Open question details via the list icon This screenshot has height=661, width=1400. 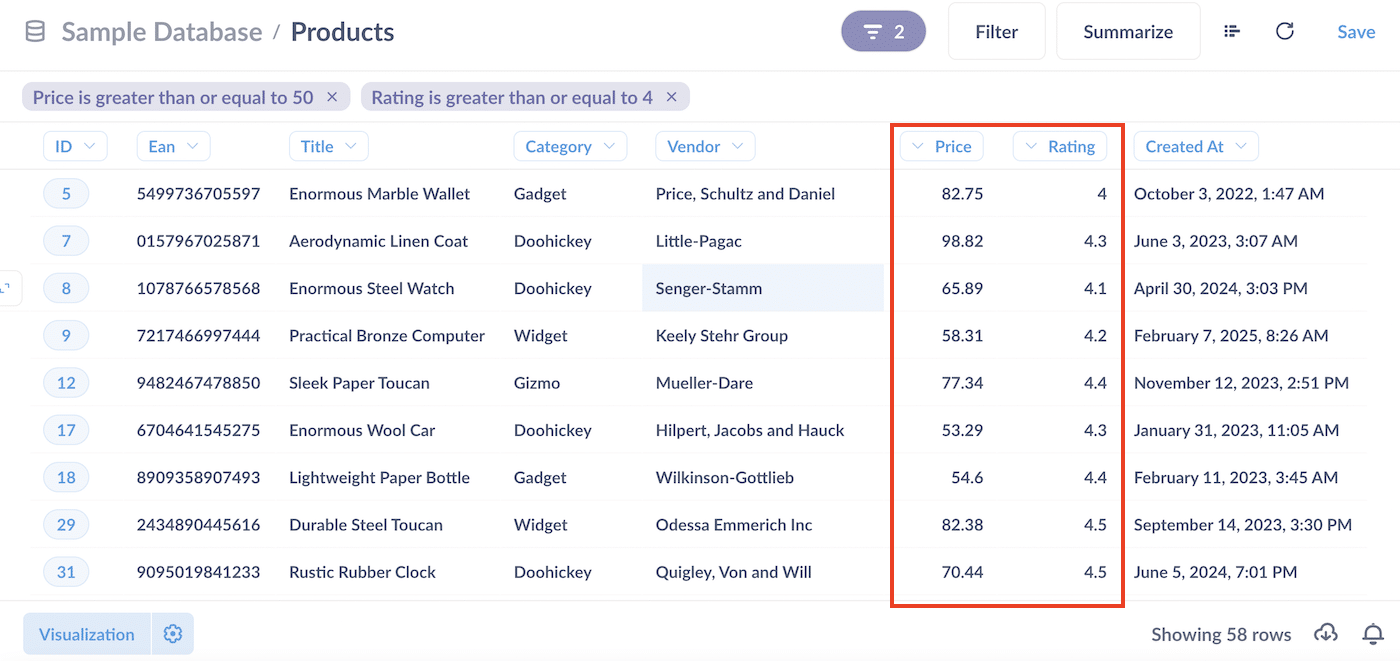click(x=1232, y=31)
